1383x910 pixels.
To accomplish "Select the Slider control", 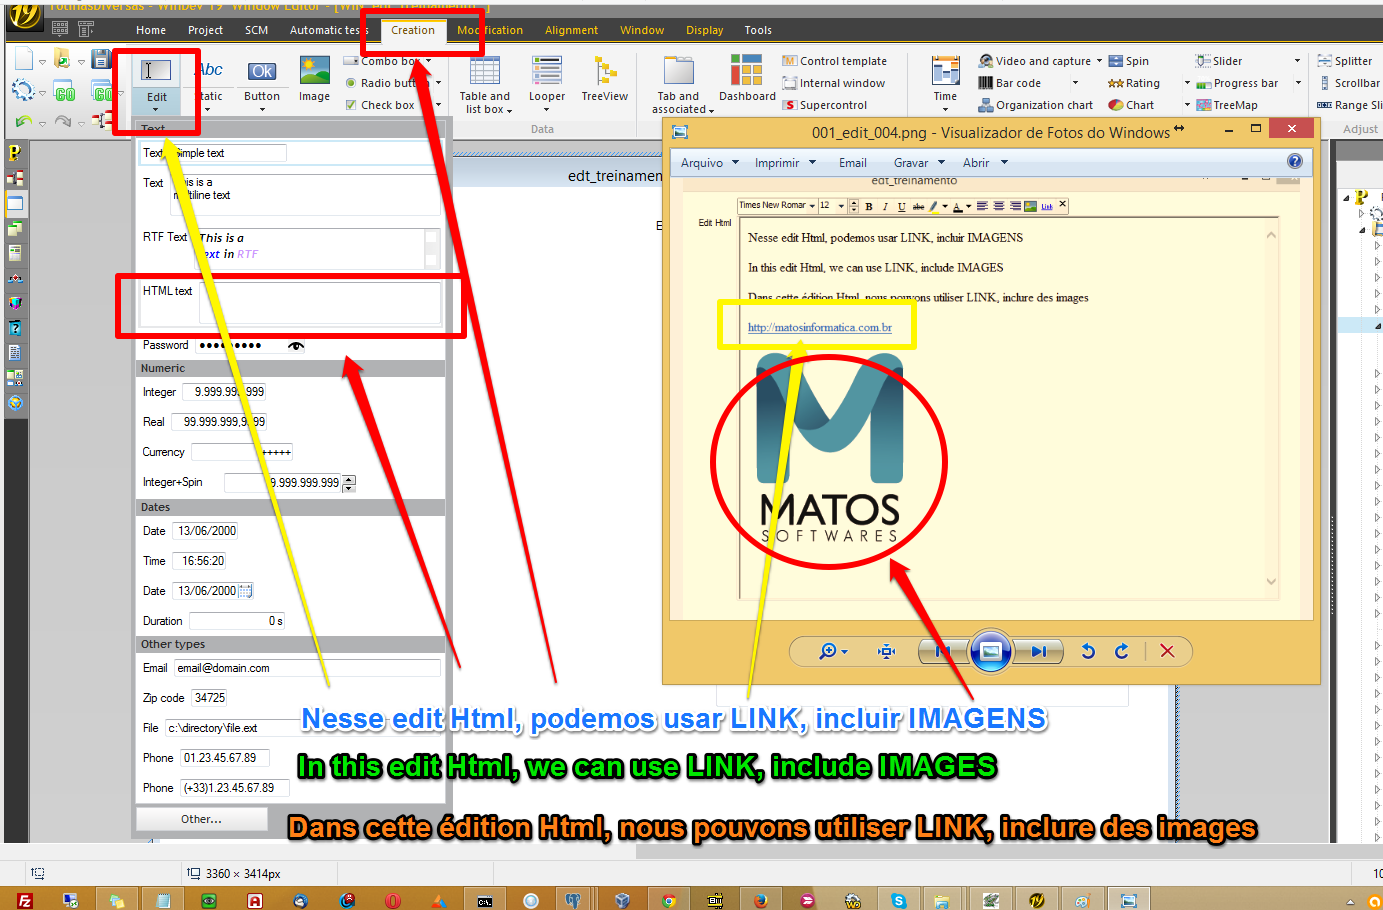I will point(1219,61).
